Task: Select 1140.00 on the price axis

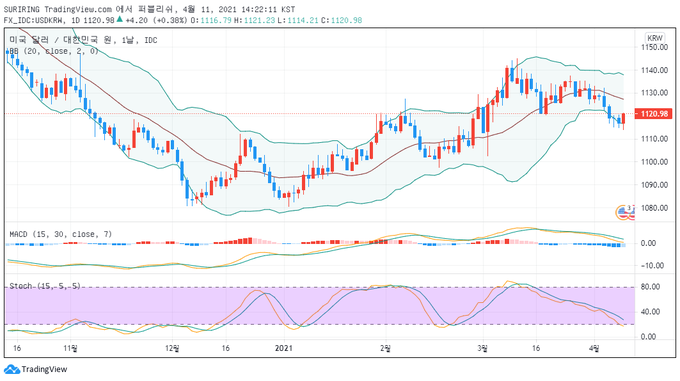Action: click(654, 70)
